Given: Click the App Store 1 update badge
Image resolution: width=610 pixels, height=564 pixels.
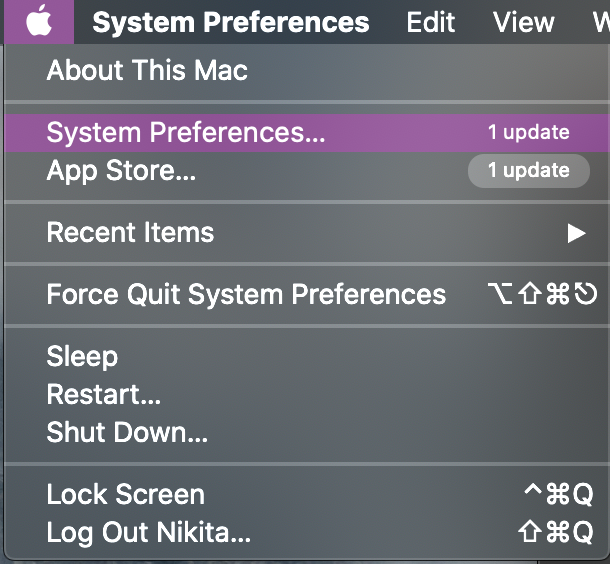Looking at the screenshot, I should coord(528,170).
